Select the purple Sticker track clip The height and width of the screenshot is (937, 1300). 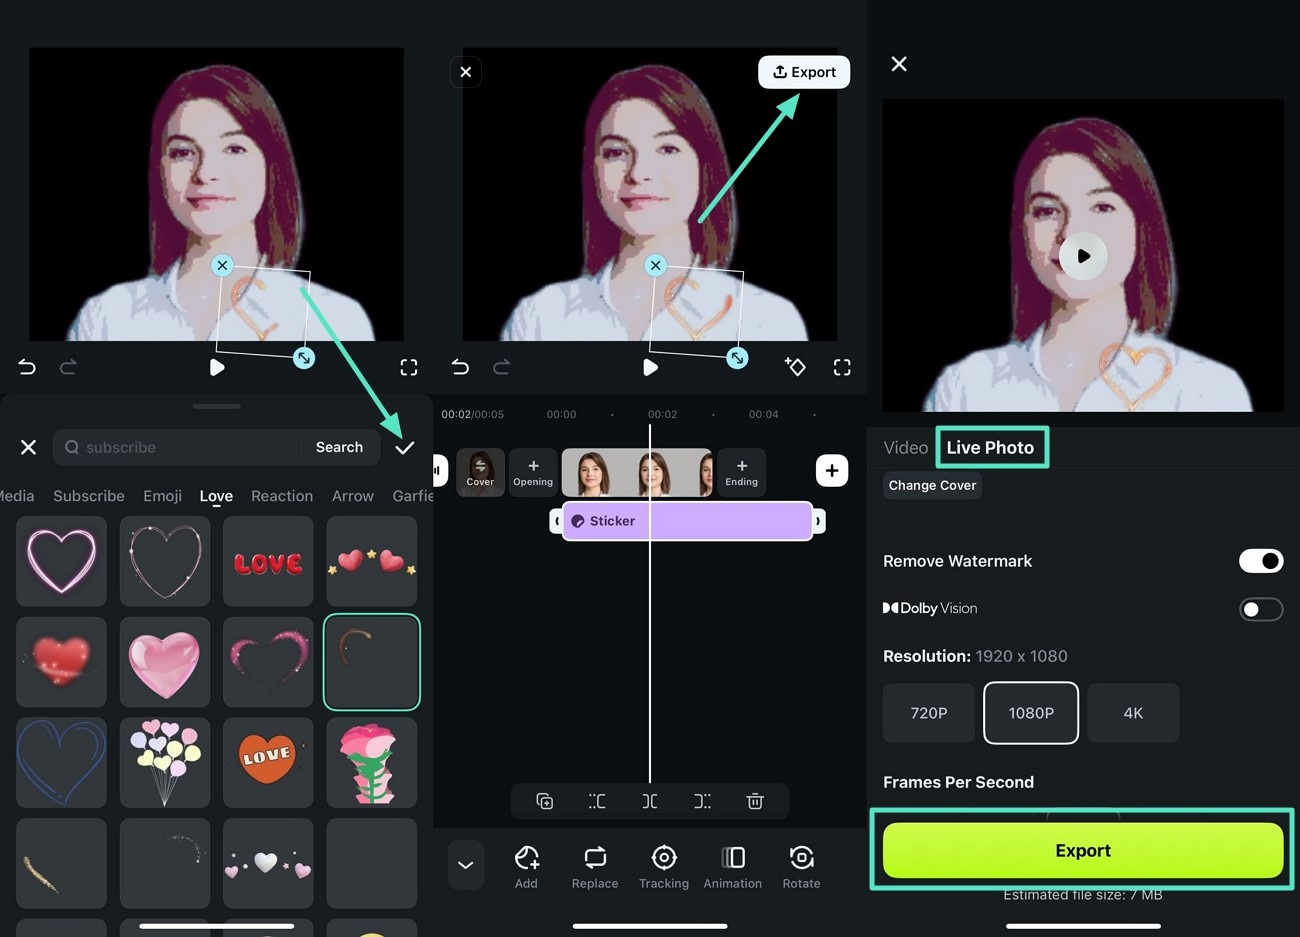(x=687, y=521)
